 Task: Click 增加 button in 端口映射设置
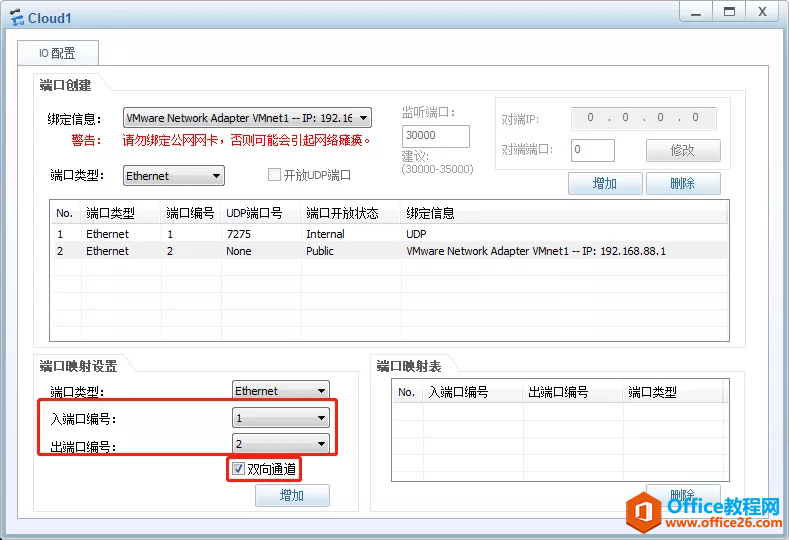[x=292, y=495]
